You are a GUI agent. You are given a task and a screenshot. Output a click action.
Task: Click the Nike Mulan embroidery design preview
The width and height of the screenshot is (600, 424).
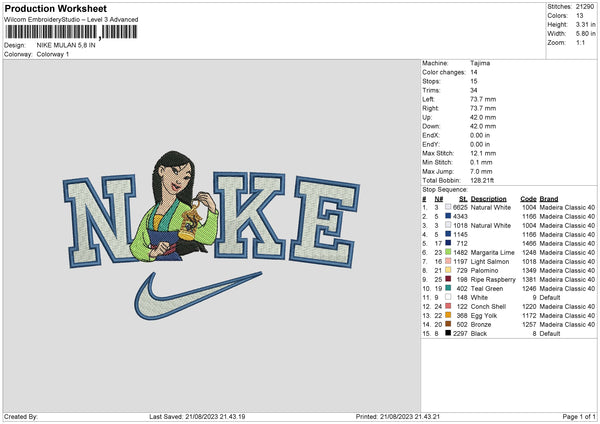coord(212,235)
